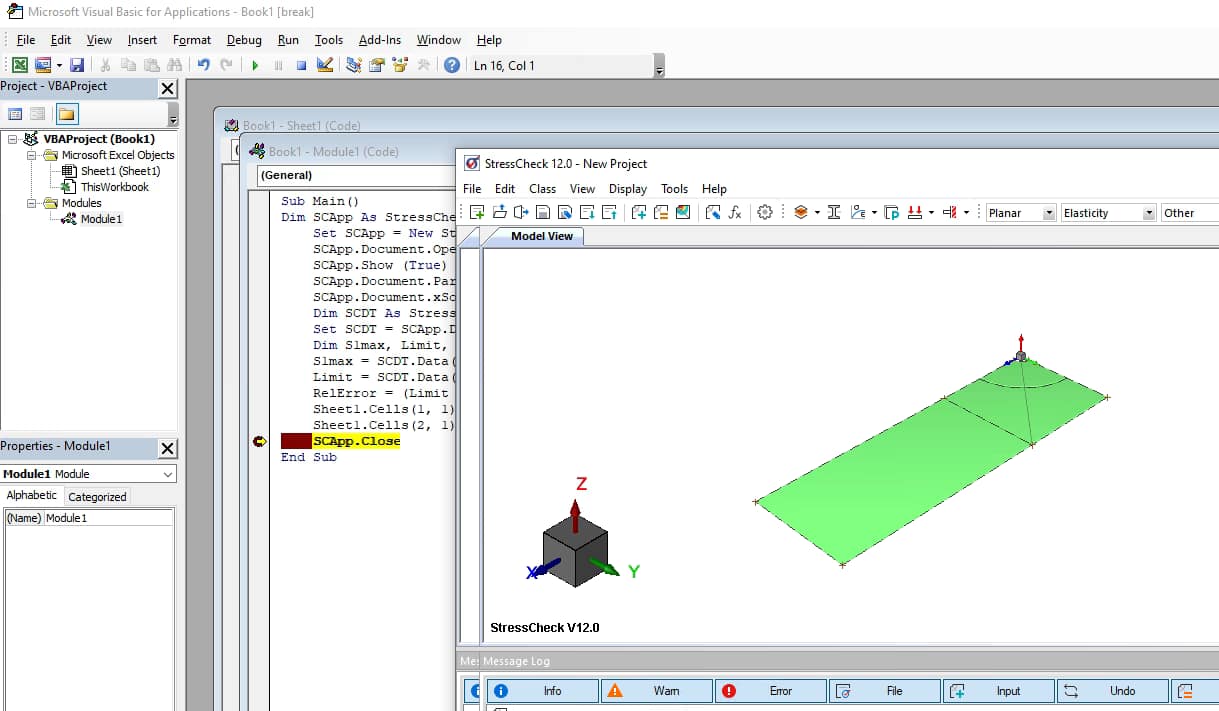Open the Debug menu in VBA editor

tap(244, 40)
